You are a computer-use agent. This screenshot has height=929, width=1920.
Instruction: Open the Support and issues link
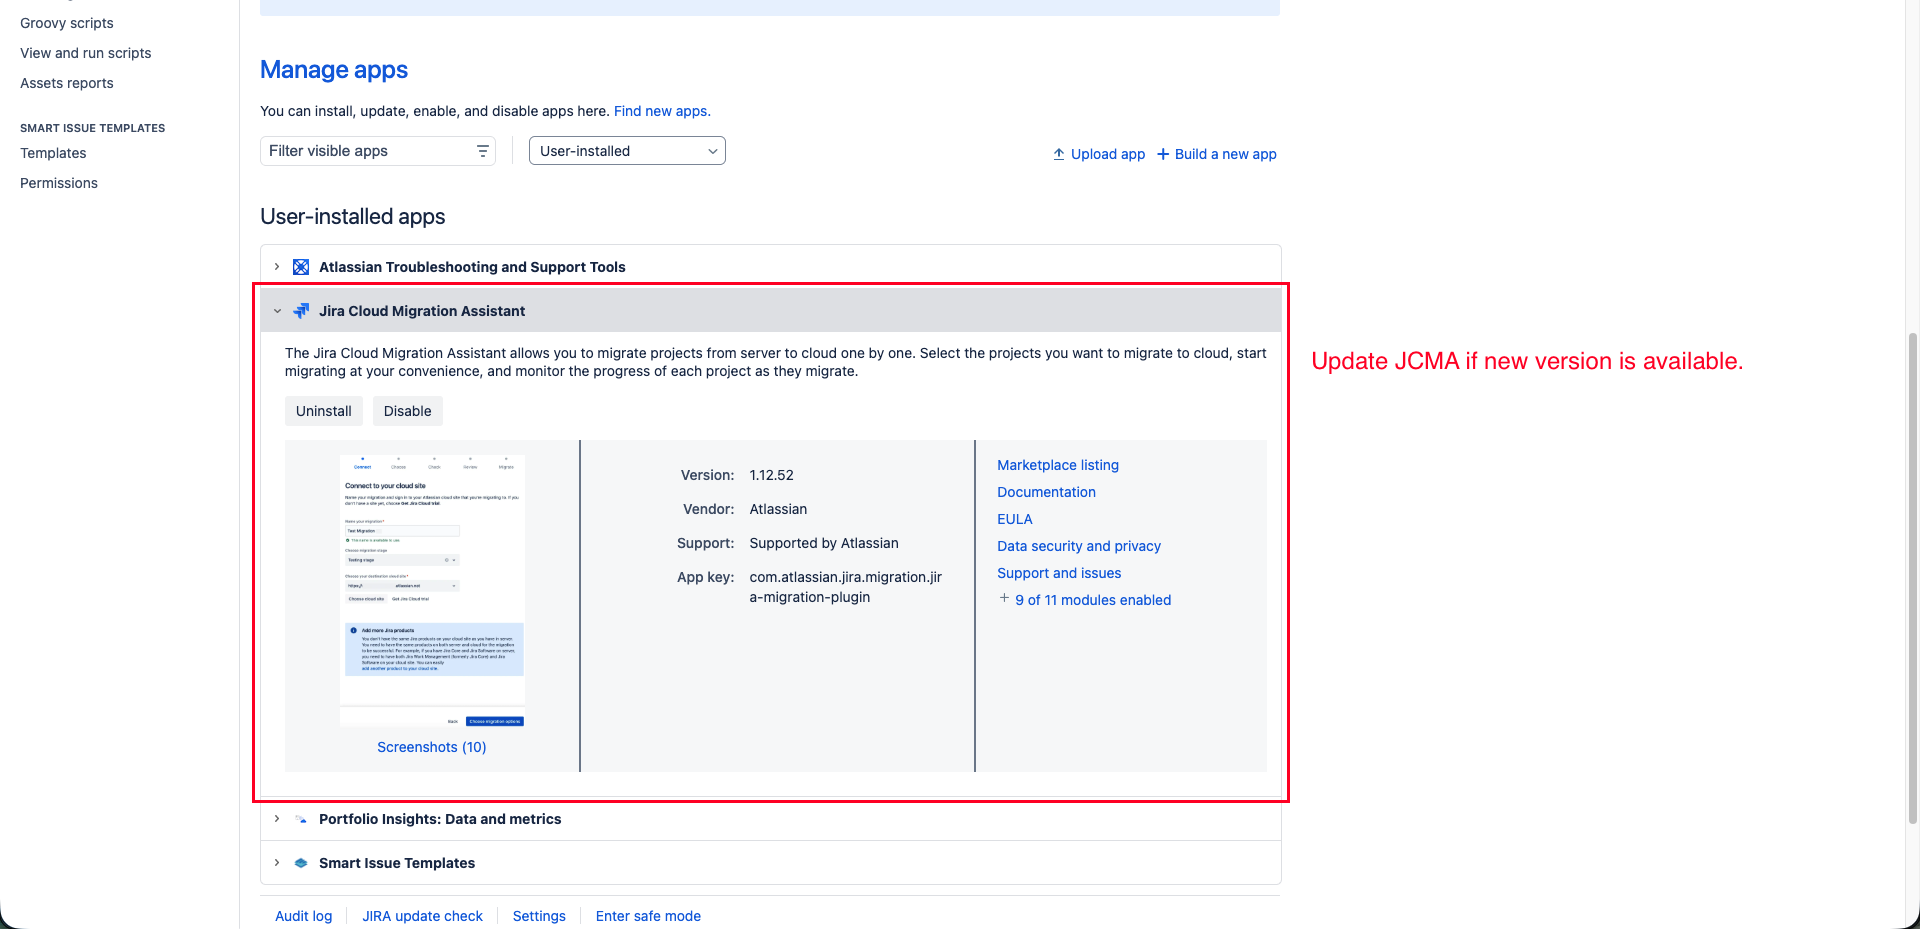[1059, 573]
